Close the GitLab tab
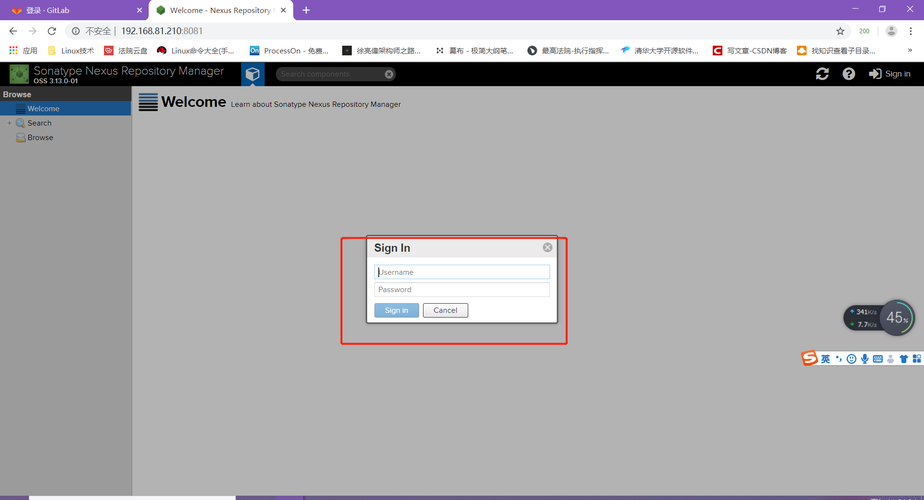This screenshot has height=500, width=924. tap(139, 10)
